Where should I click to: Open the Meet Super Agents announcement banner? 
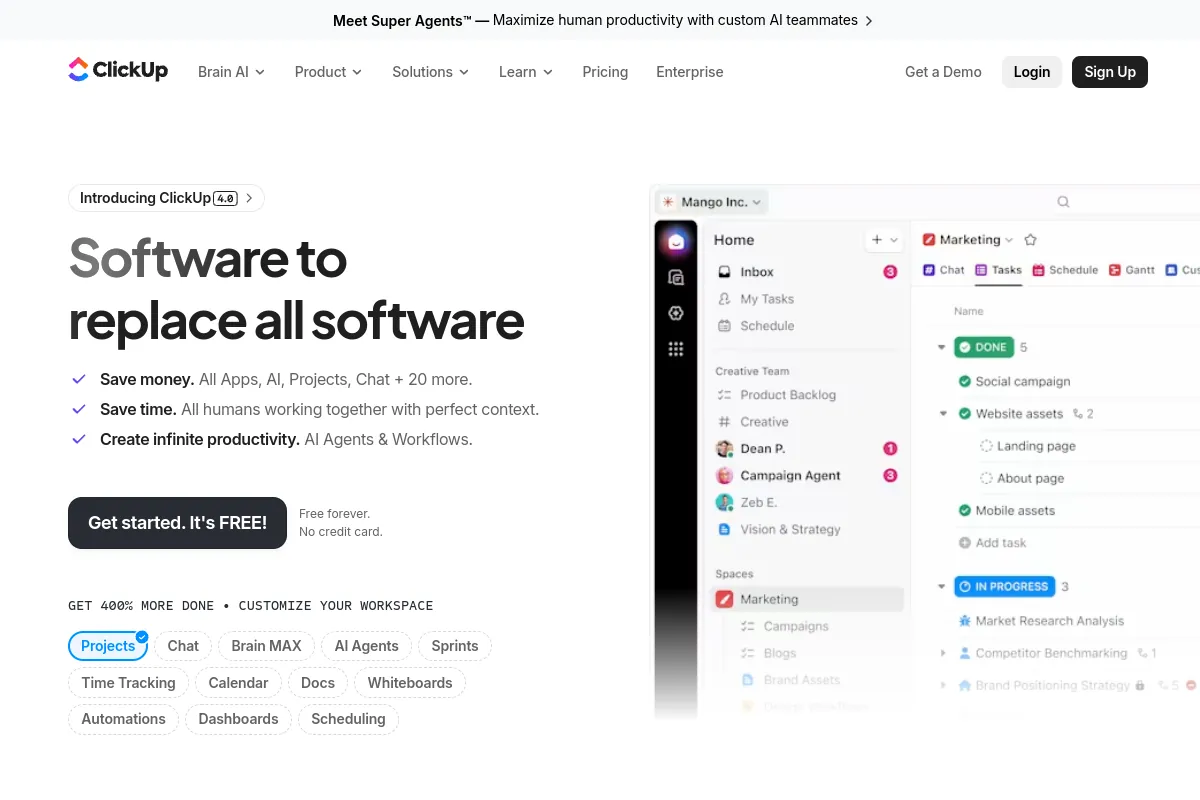click(600, 20)
